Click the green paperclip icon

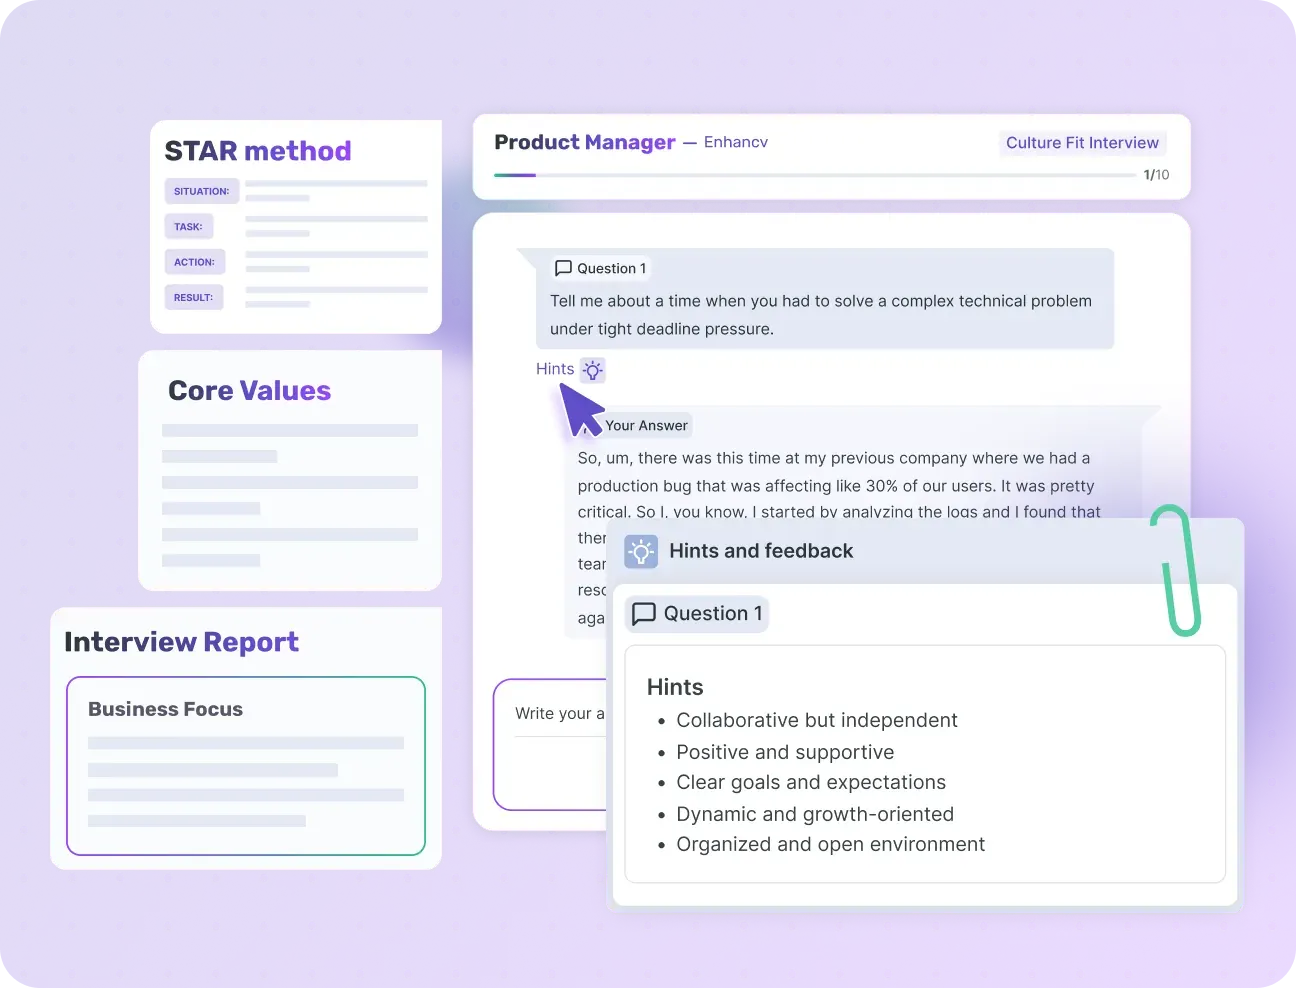(x=1176, y=571)
